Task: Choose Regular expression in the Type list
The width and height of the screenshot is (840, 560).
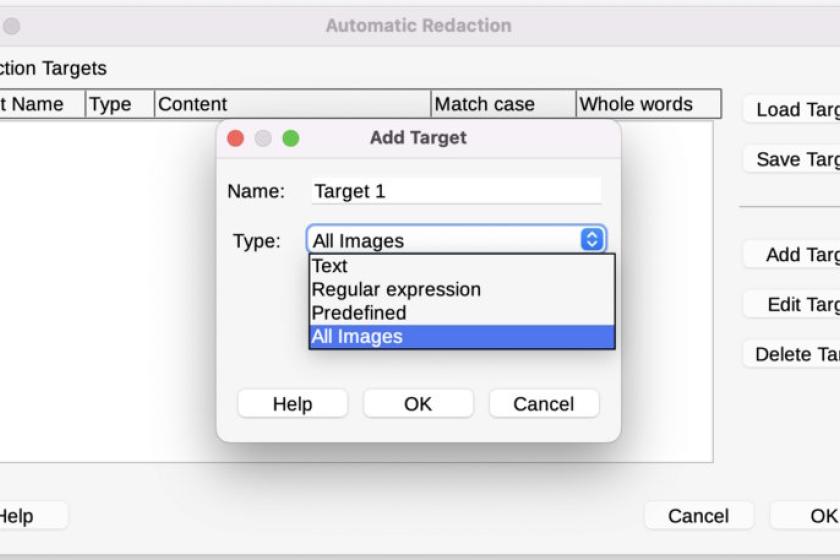Action: click(462, 289)
